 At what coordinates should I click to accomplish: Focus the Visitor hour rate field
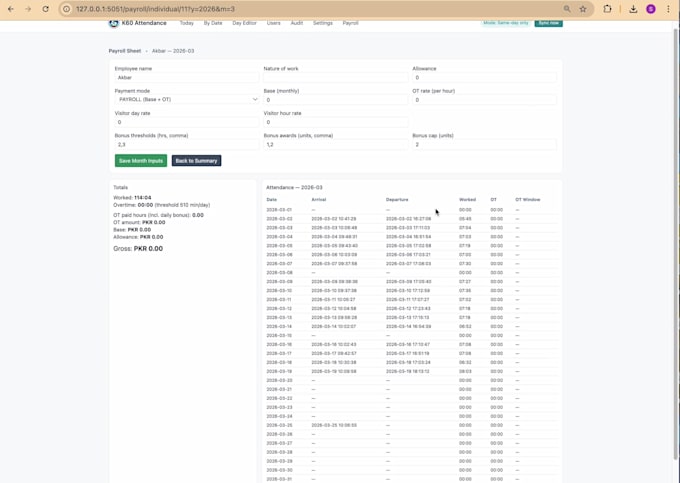point(336,122)
